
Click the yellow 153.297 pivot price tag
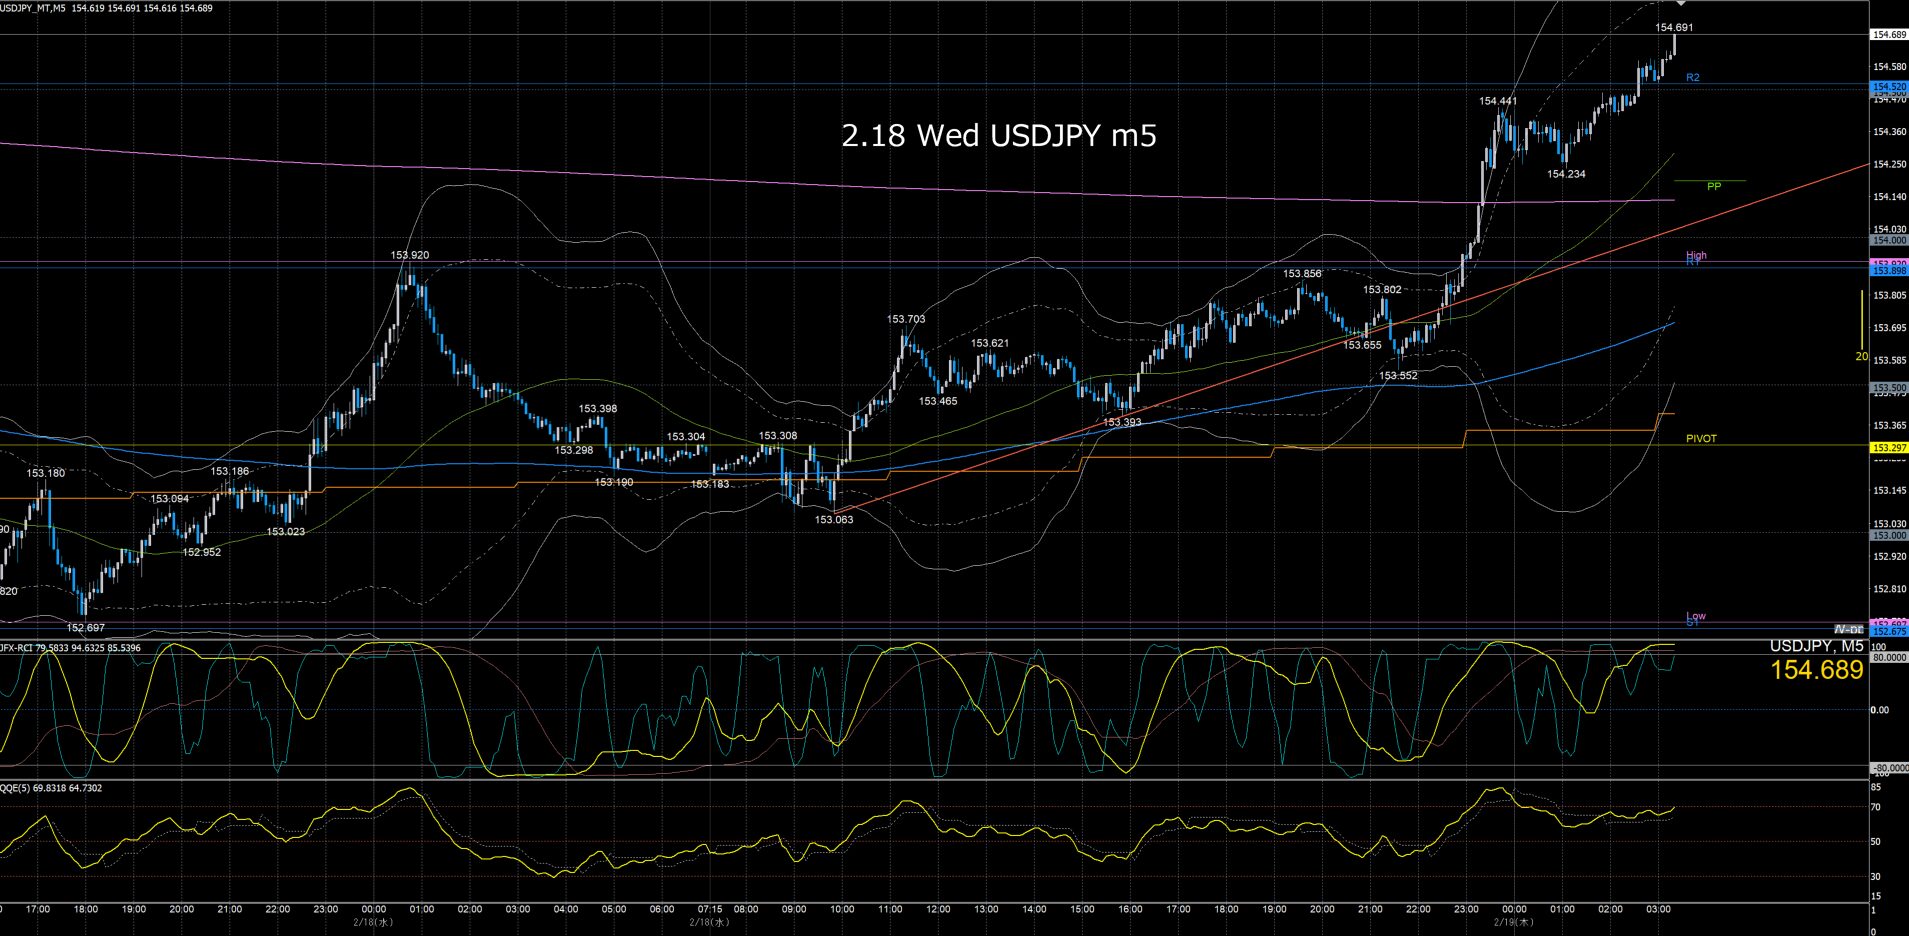tap(1888, 448)
